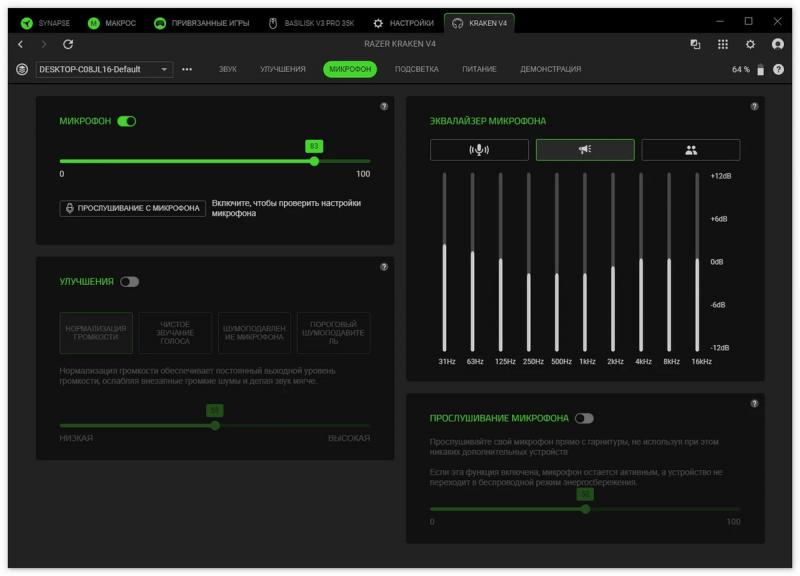This screenshot has height=576, width=800.
Task: Click the profile icon beside profile dropdown
Action: 22,69
